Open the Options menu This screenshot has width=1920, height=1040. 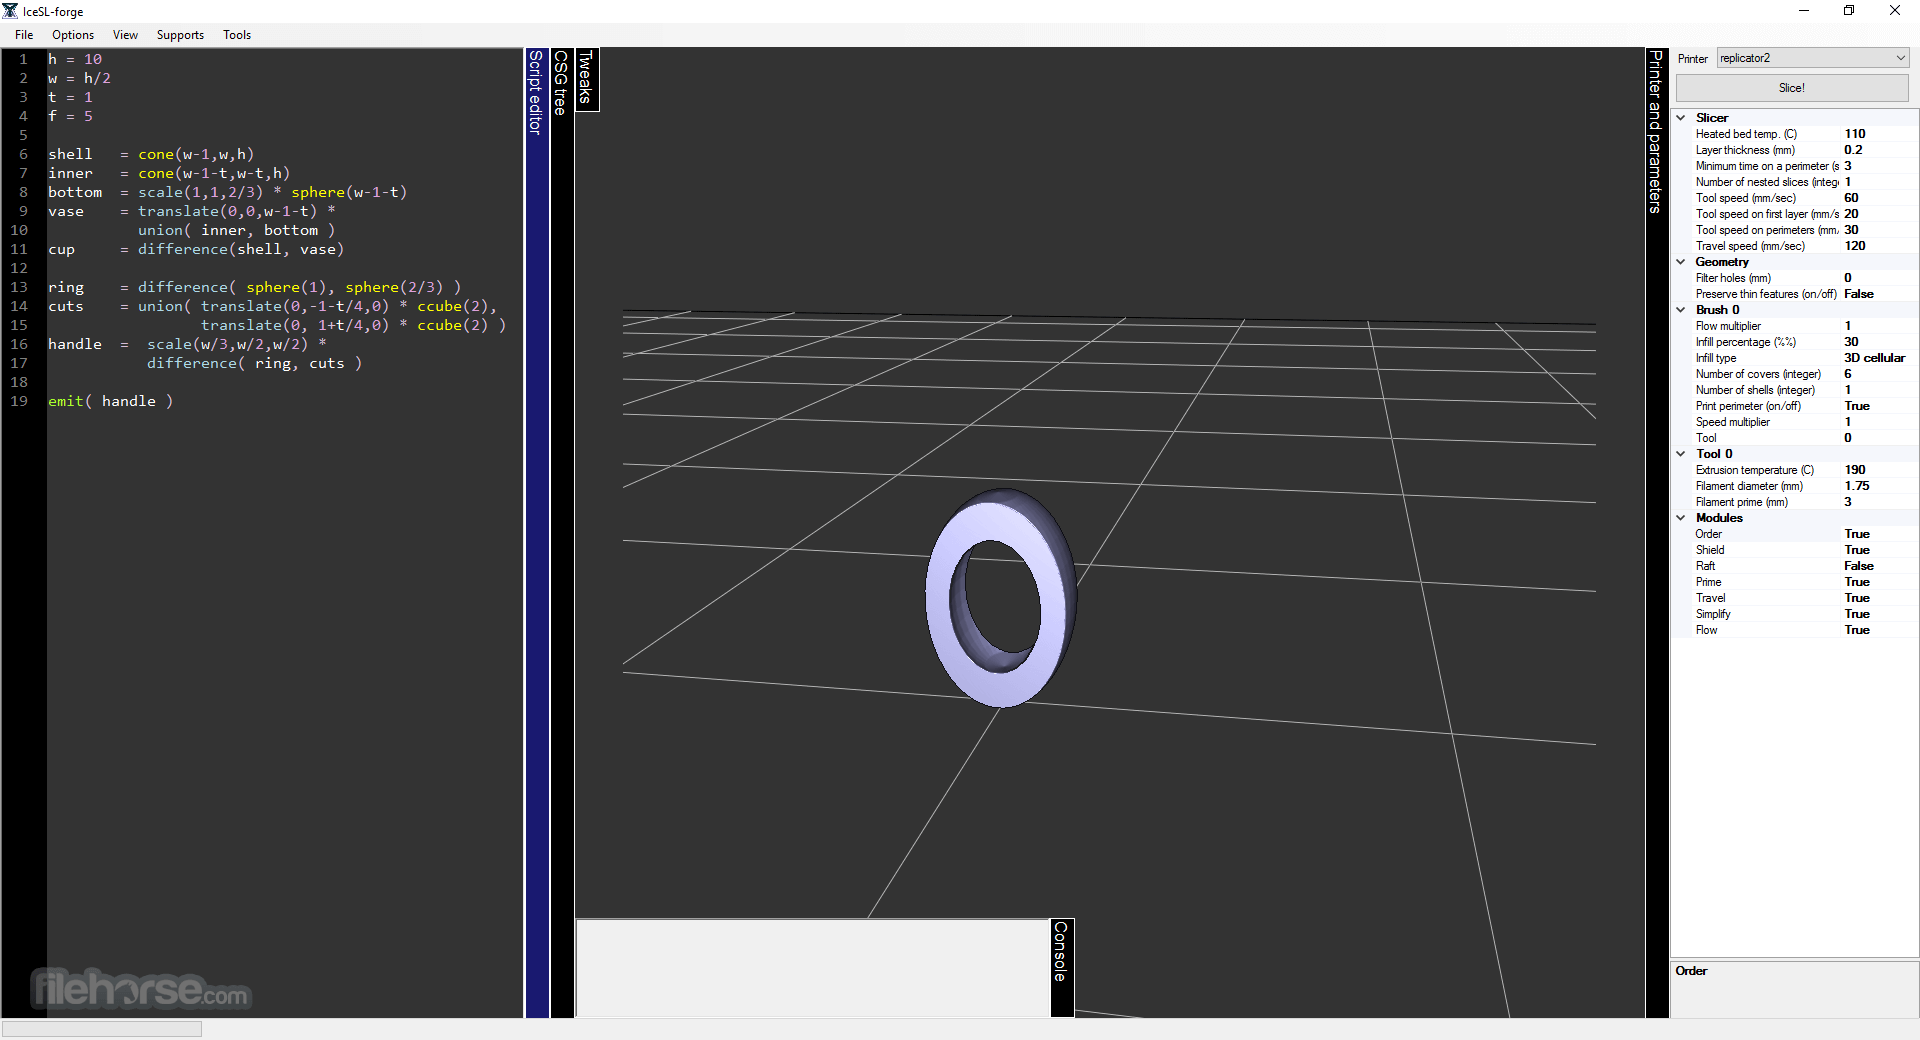coord(73,35)
